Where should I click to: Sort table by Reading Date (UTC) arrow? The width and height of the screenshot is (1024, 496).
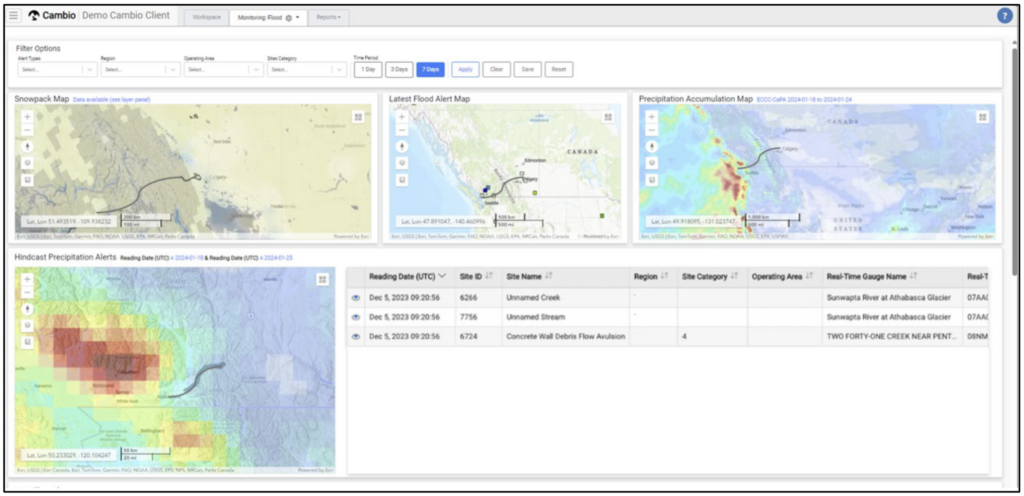point(442,277)
